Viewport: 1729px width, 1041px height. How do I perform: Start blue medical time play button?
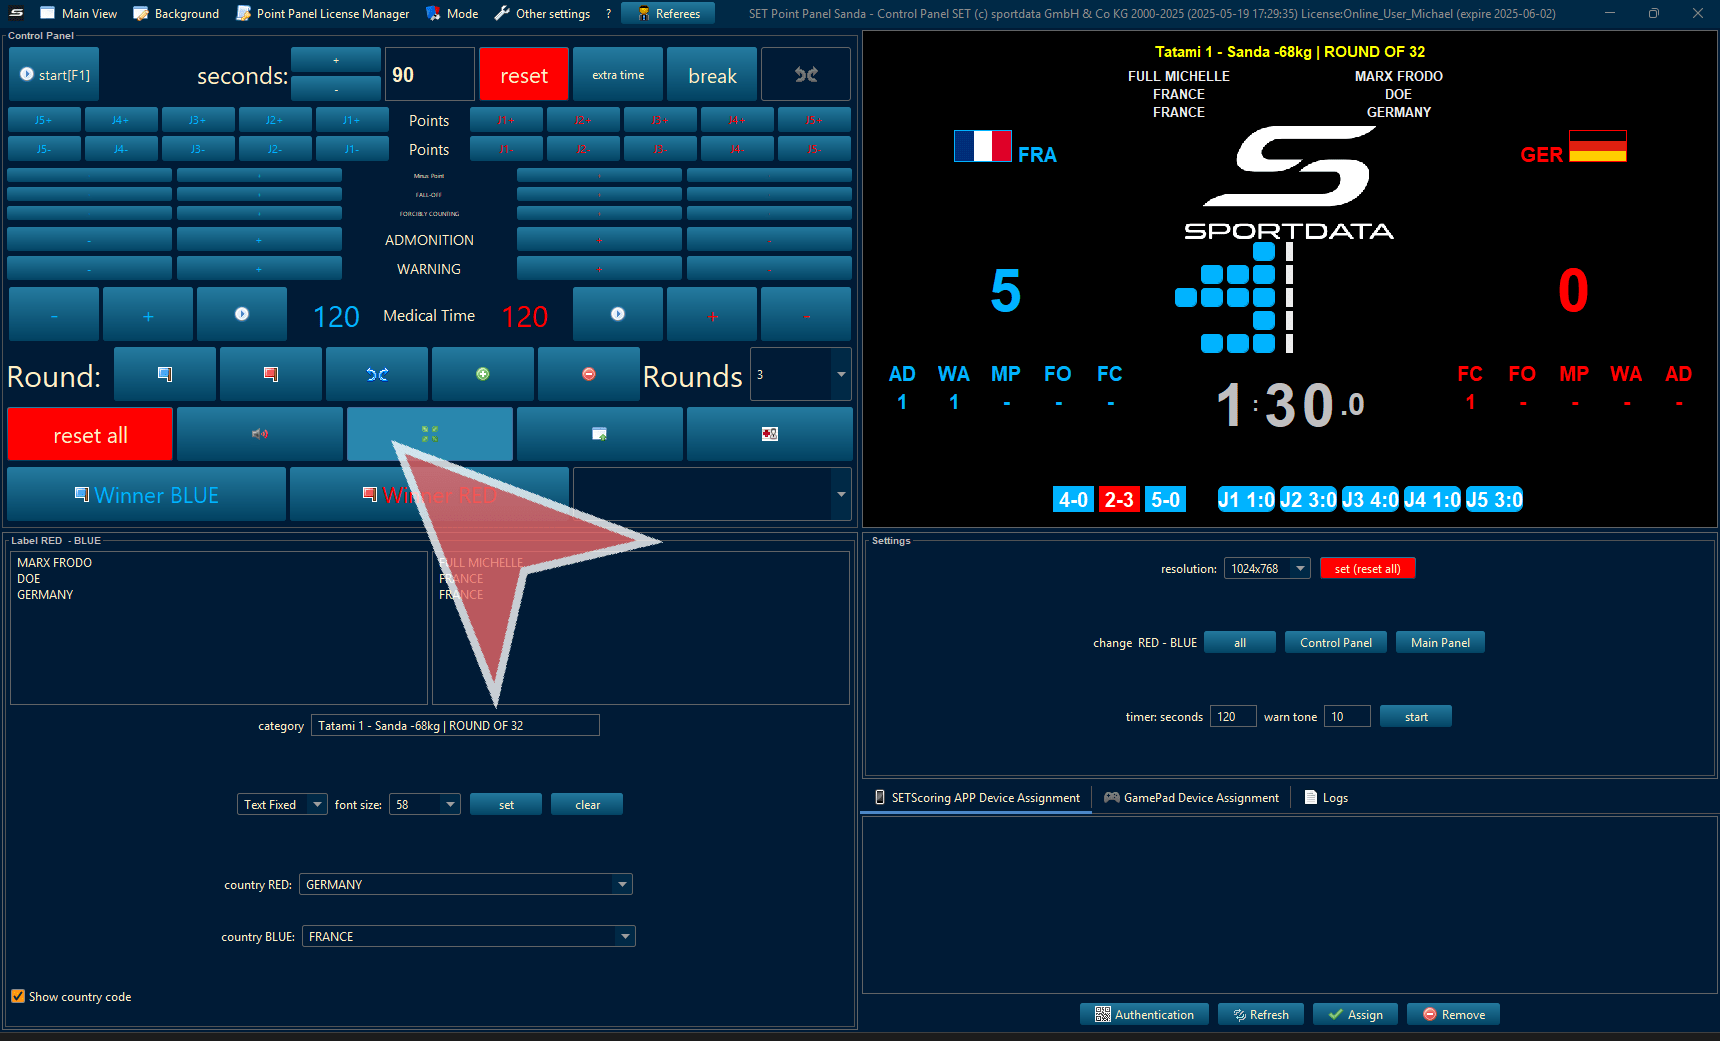click(241, 314)
